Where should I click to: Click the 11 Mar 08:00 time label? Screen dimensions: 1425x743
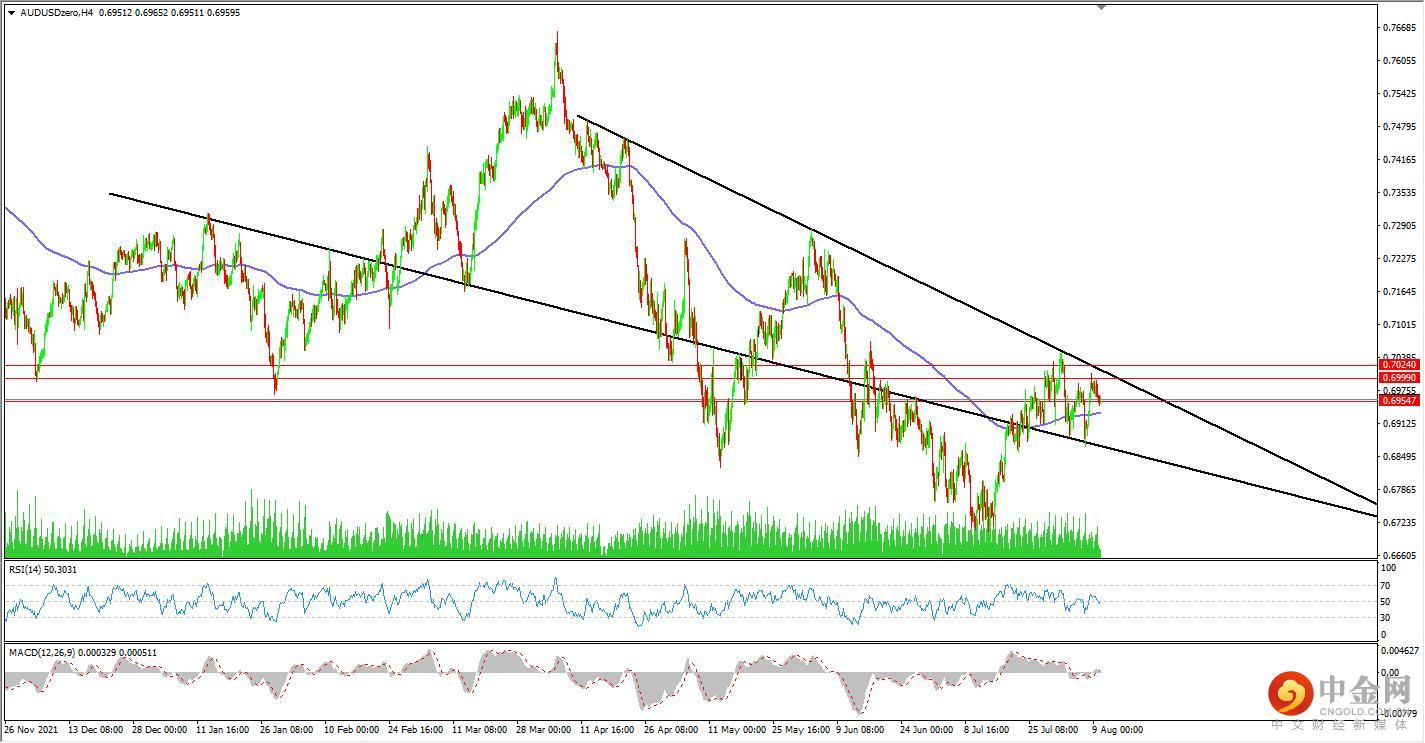pyautogui.click(x=482, y=730)
